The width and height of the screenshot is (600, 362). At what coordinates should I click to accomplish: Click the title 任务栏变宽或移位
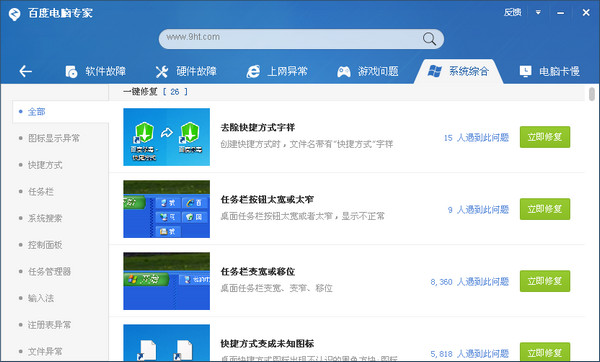[258, 272]
